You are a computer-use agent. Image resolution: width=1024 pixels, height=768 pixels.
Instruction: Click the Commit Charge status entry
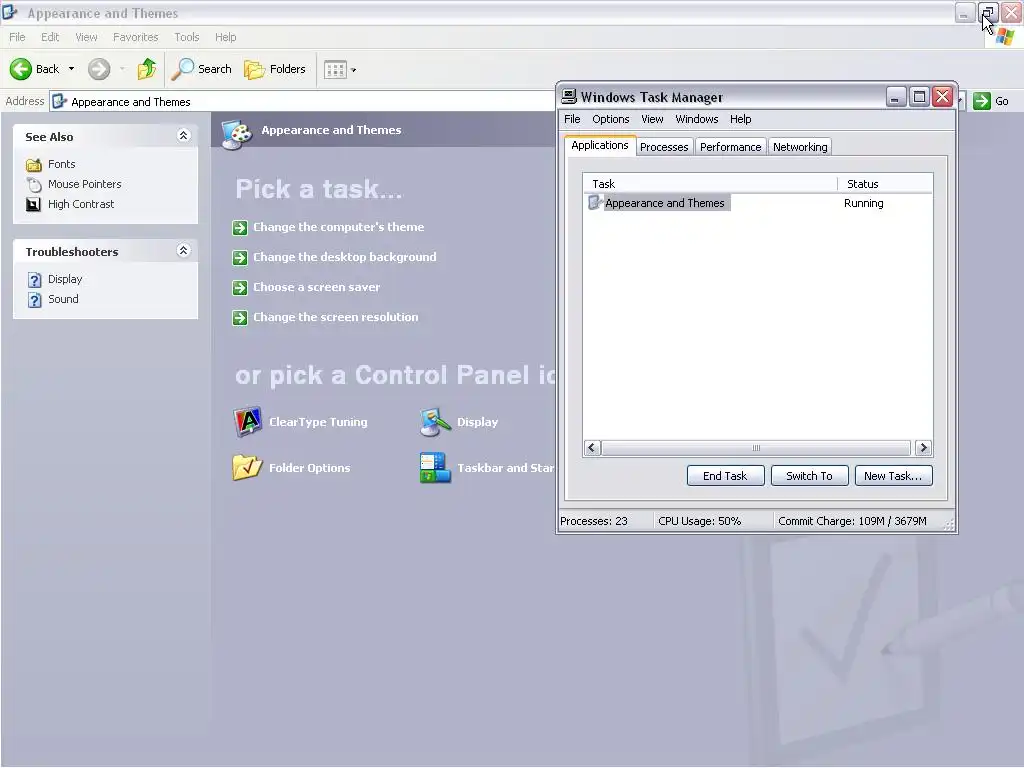tap(852, 521)
